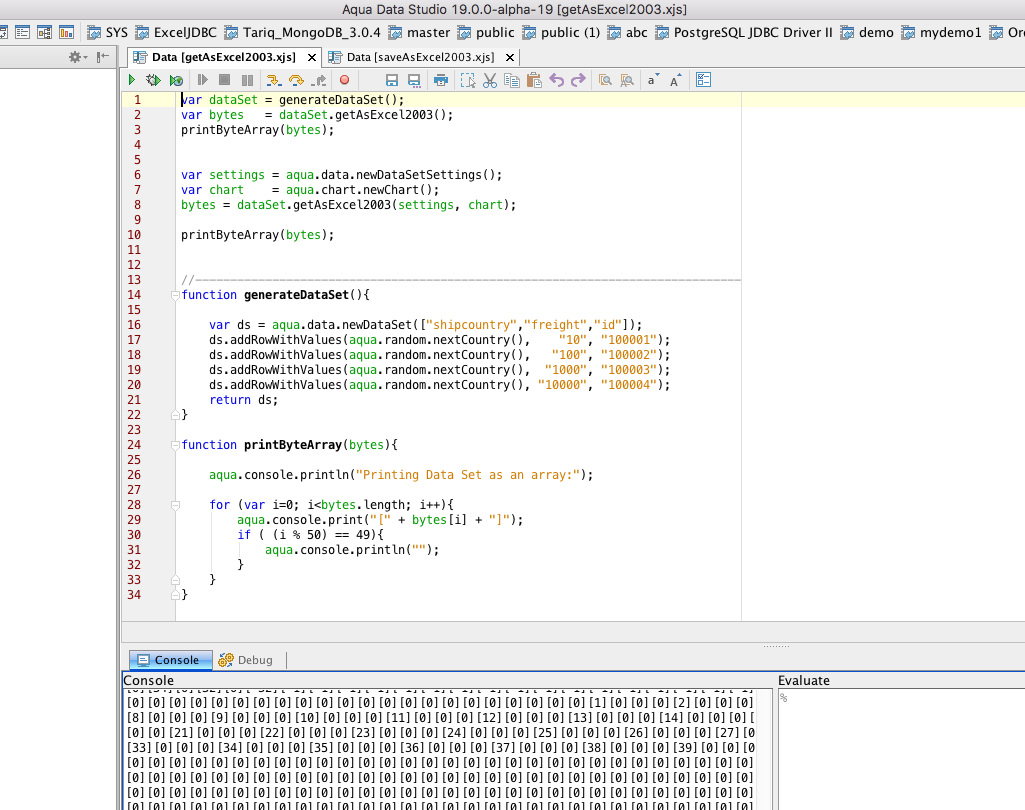The height and width of the screenshot is (810, 1025).
Task: Start the script in debug mode
Action: click(153, 80)
